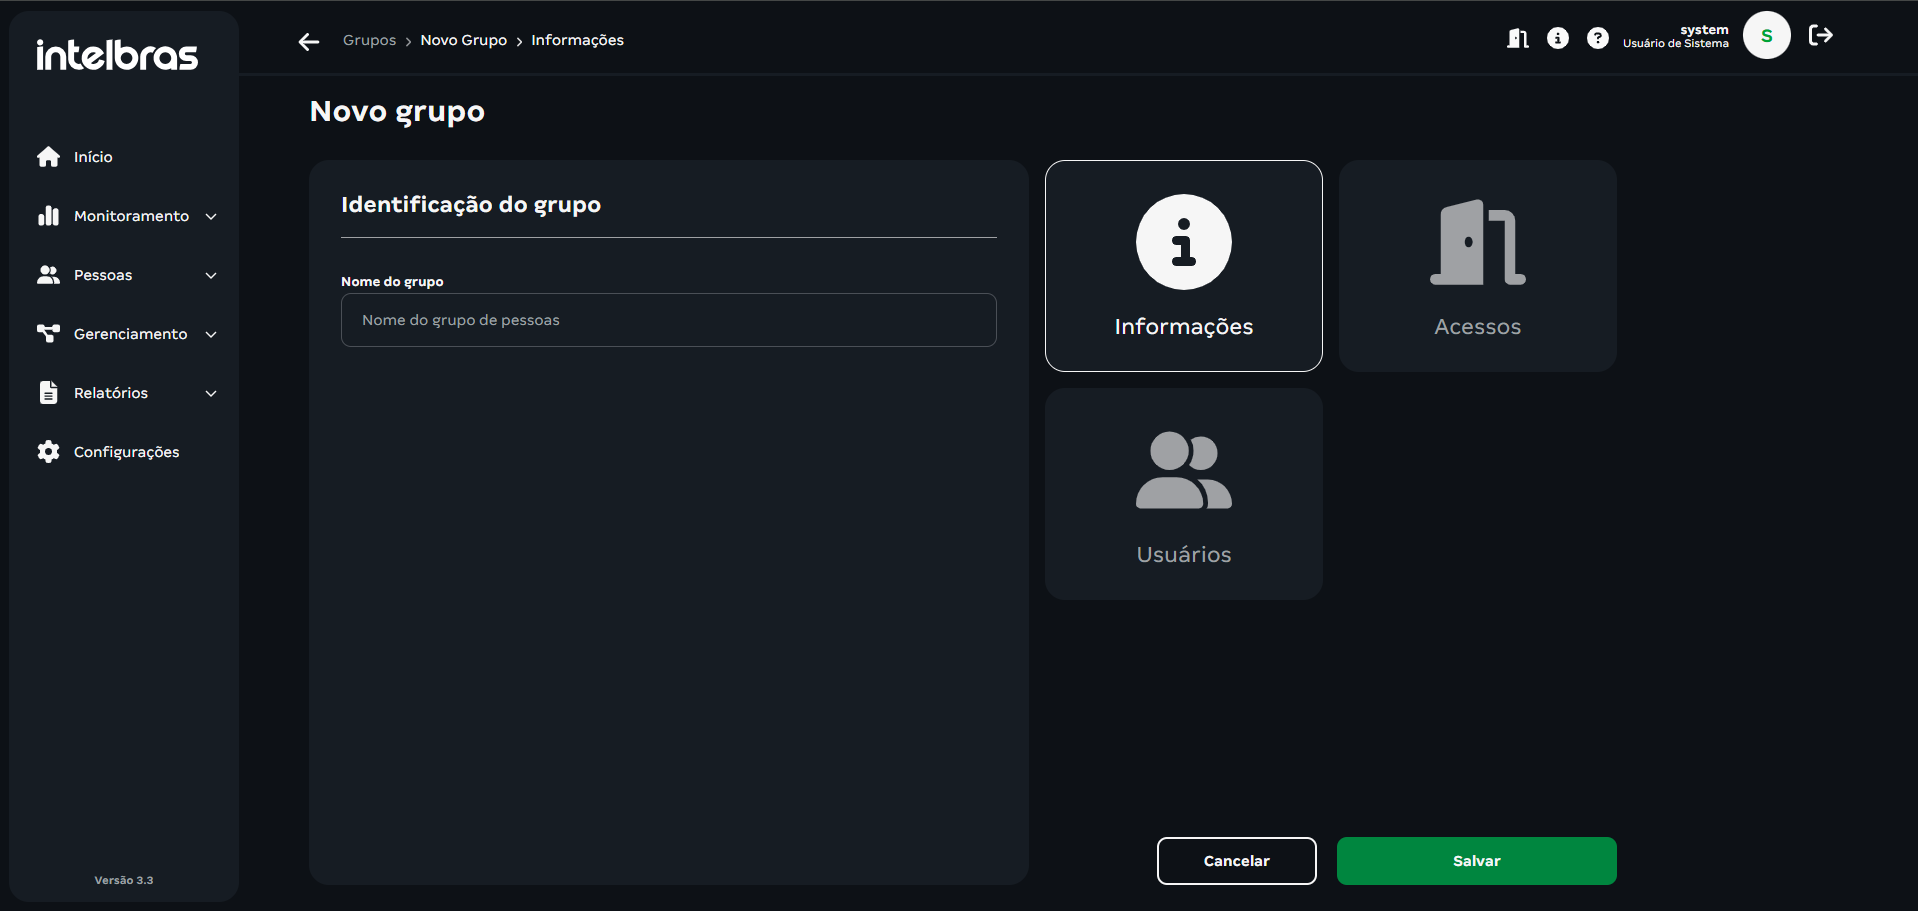Screen dimensions: 1918x911
Task: Focus the Nome do grupo input field
Action: click(x=668, y=320)
